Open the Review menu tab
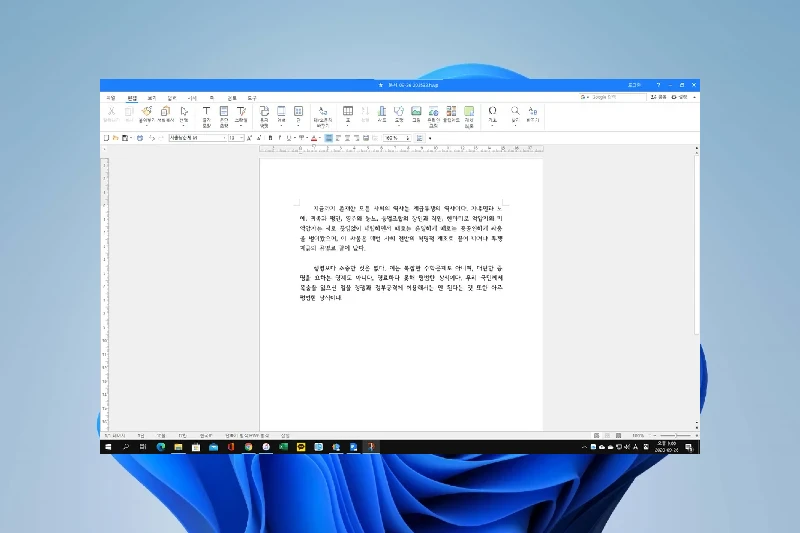This screenshot has height=533, width=800. point(232,98)
